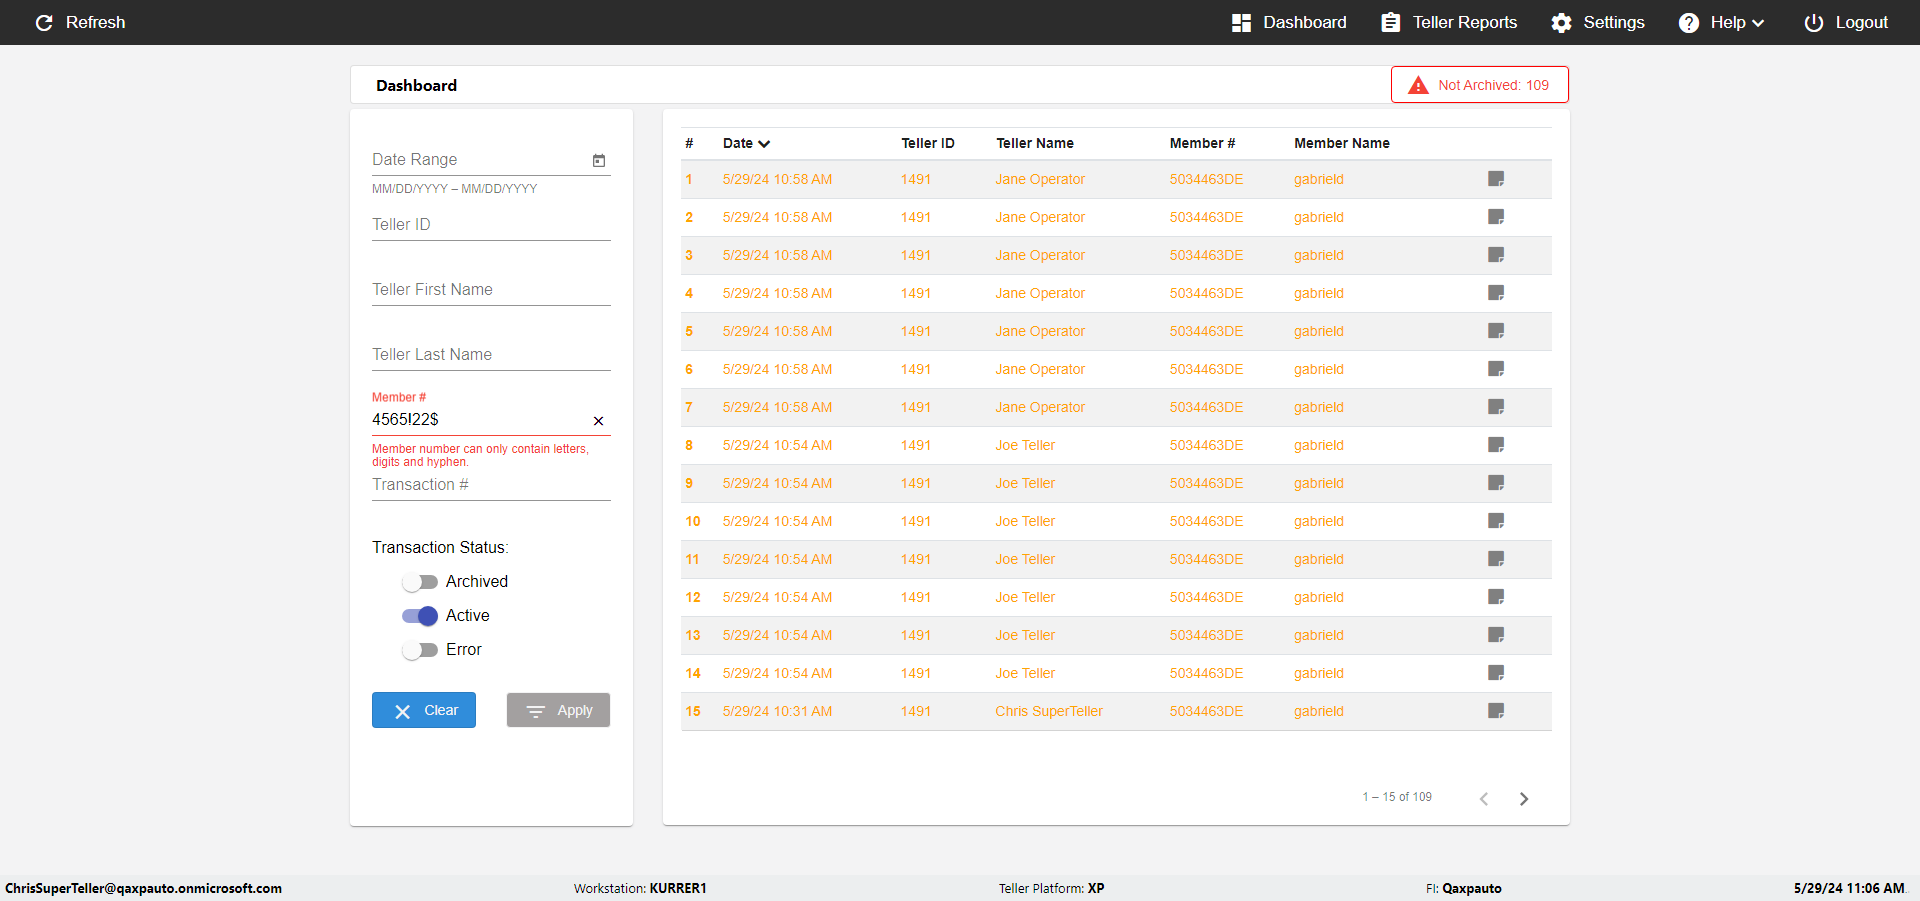Click the Teller ID filter field
The width and height of the screenshot is (1920, 901).
491,225
